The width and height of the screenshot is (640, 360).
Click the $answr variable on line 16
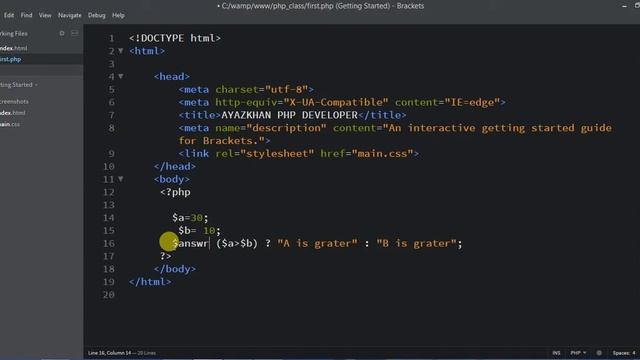tap(190, 244)
